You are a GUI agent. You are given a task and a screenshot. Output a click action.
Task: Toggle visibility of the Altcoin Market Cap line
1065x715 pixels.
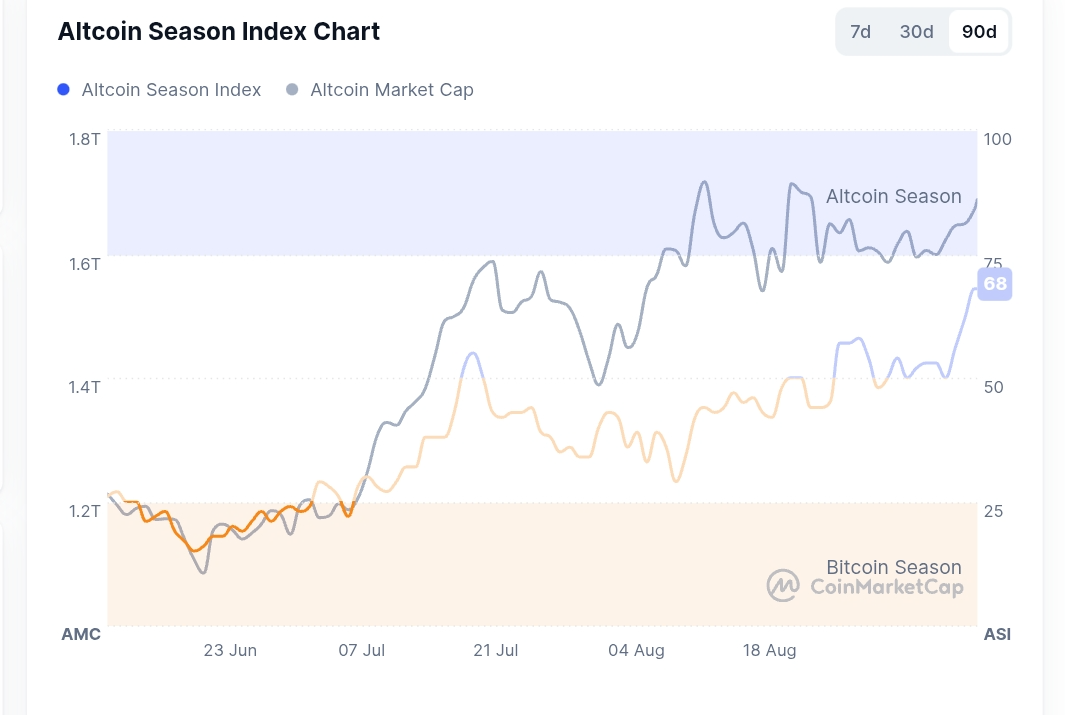(391, 89)
